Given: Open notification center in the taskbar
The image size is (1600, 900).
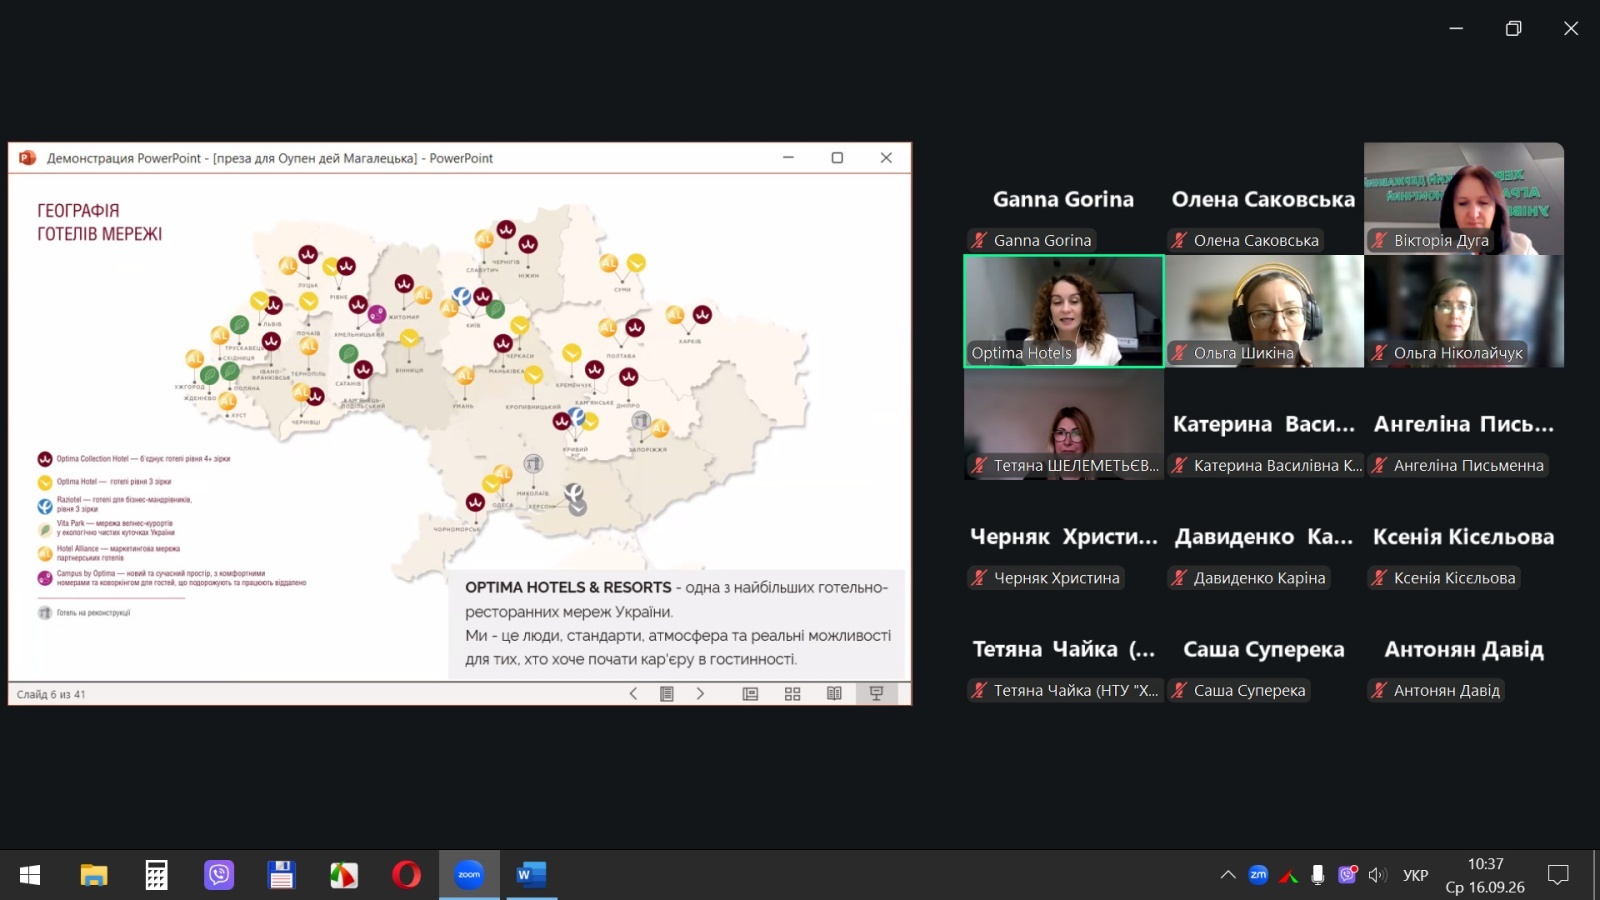Looking at the screenshot, I should (x=1558, y=875).
